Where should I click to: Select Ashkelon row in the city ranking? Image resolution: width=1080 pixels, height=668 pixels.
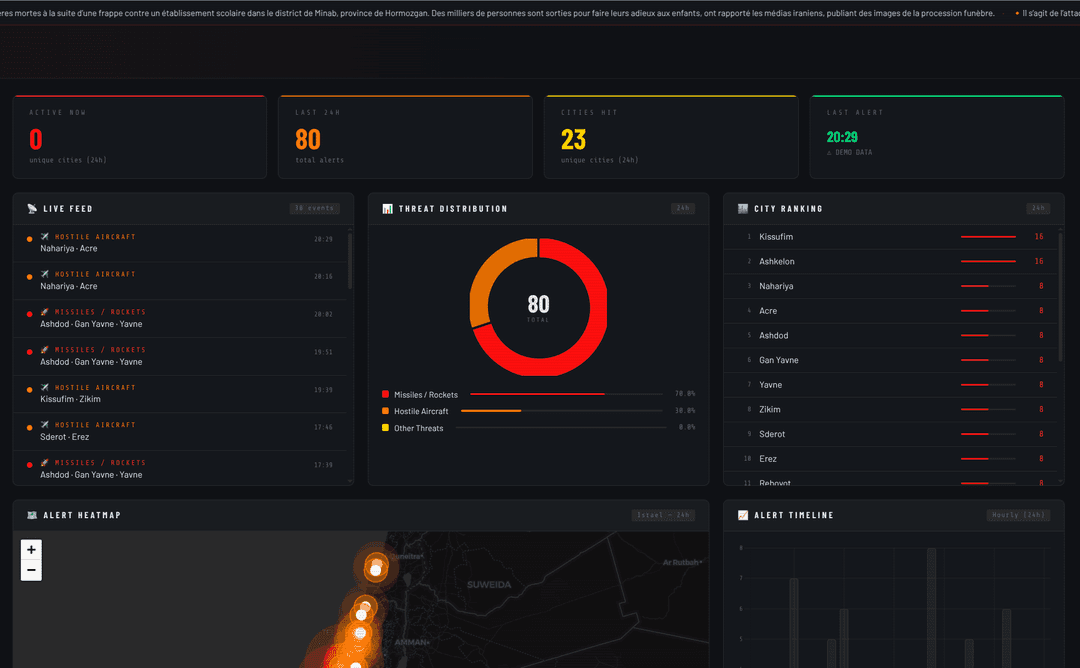tap(776, 261)
